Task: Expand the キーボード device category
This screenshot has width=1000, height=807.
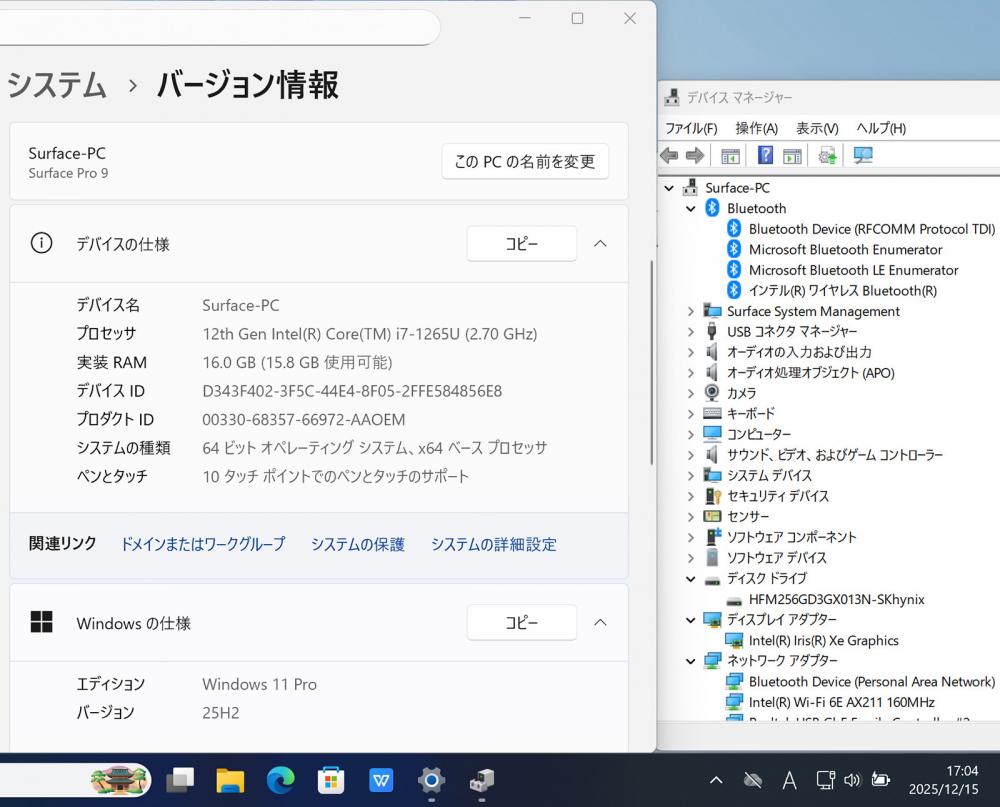Action: click(x=690, y=413)
